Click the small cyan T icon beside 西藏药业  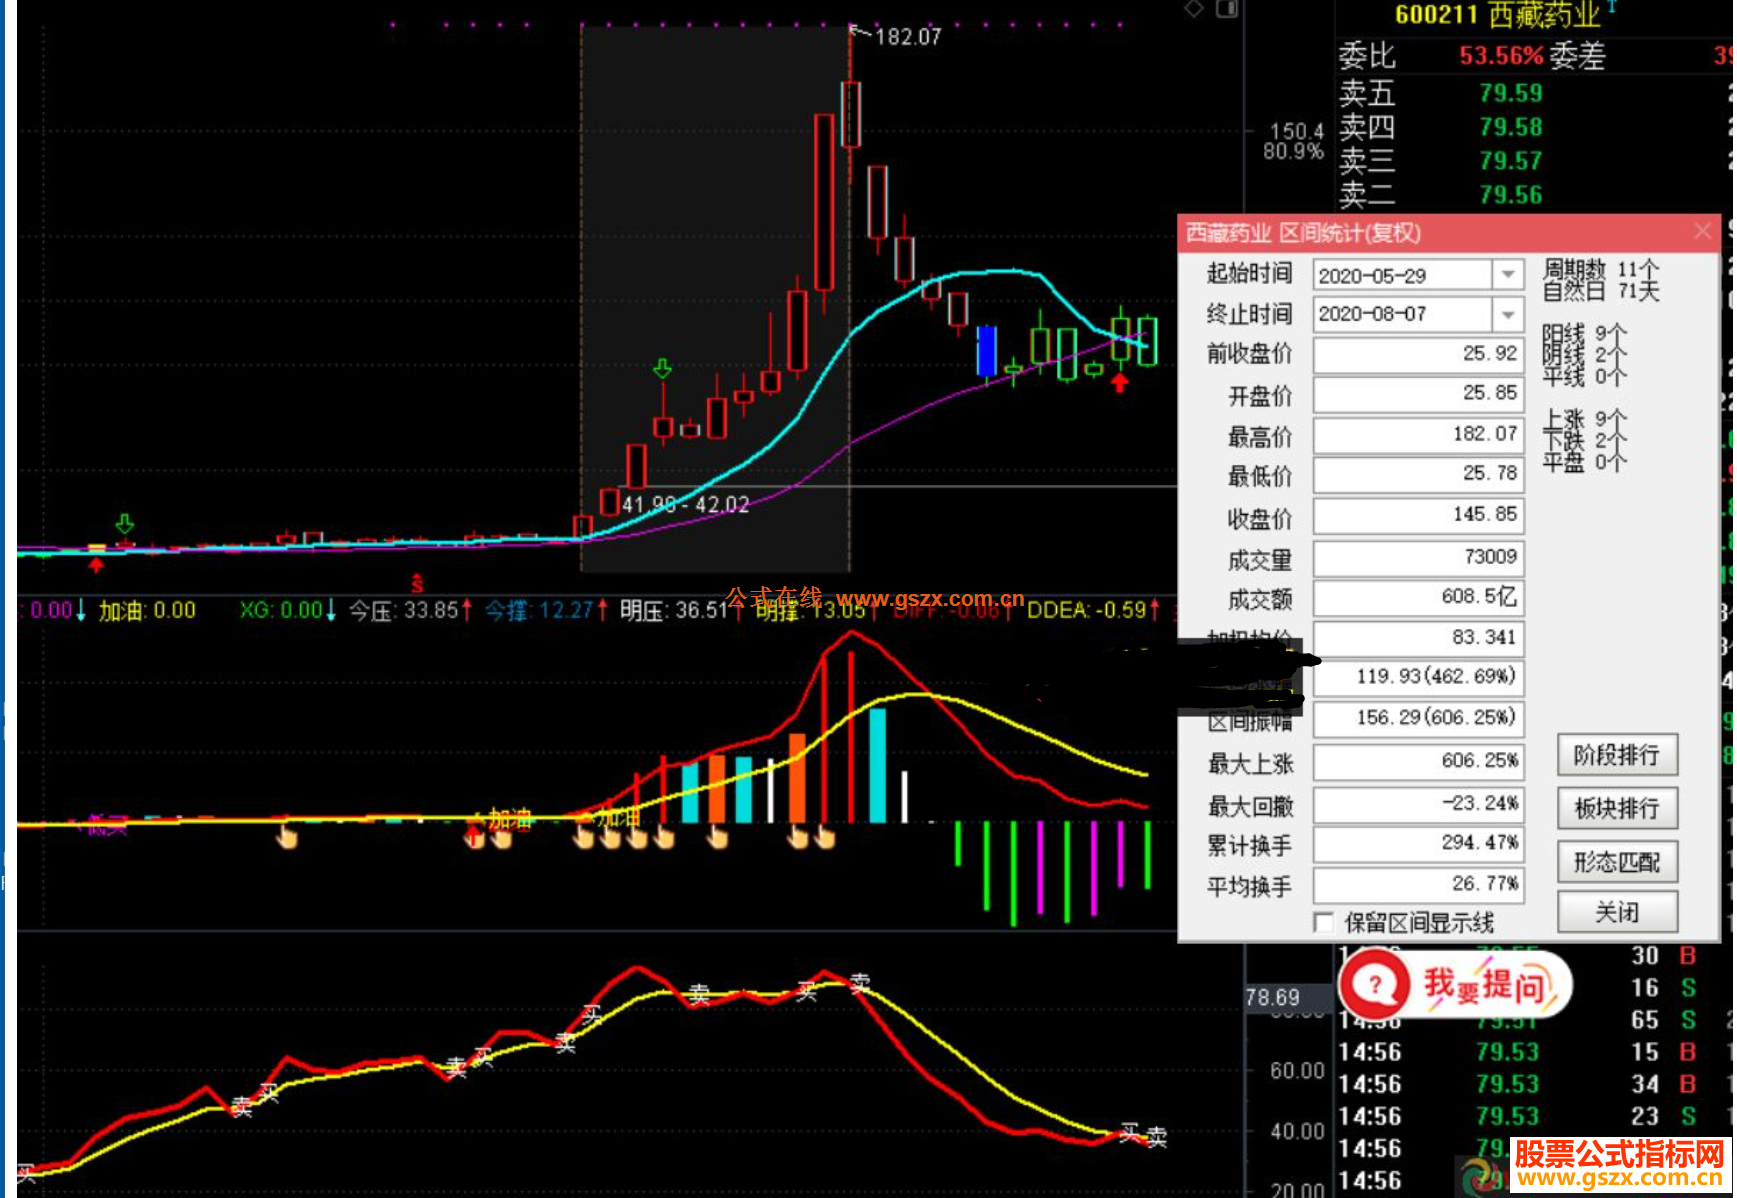pyautogui.click(x=1612, y=6)
